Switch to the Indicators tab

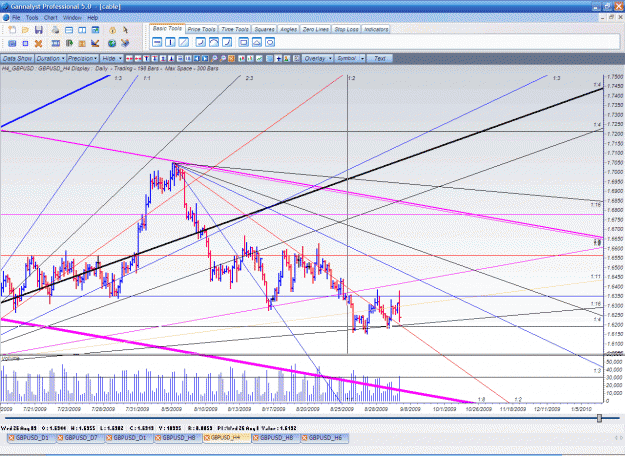(x=376, y=29)
